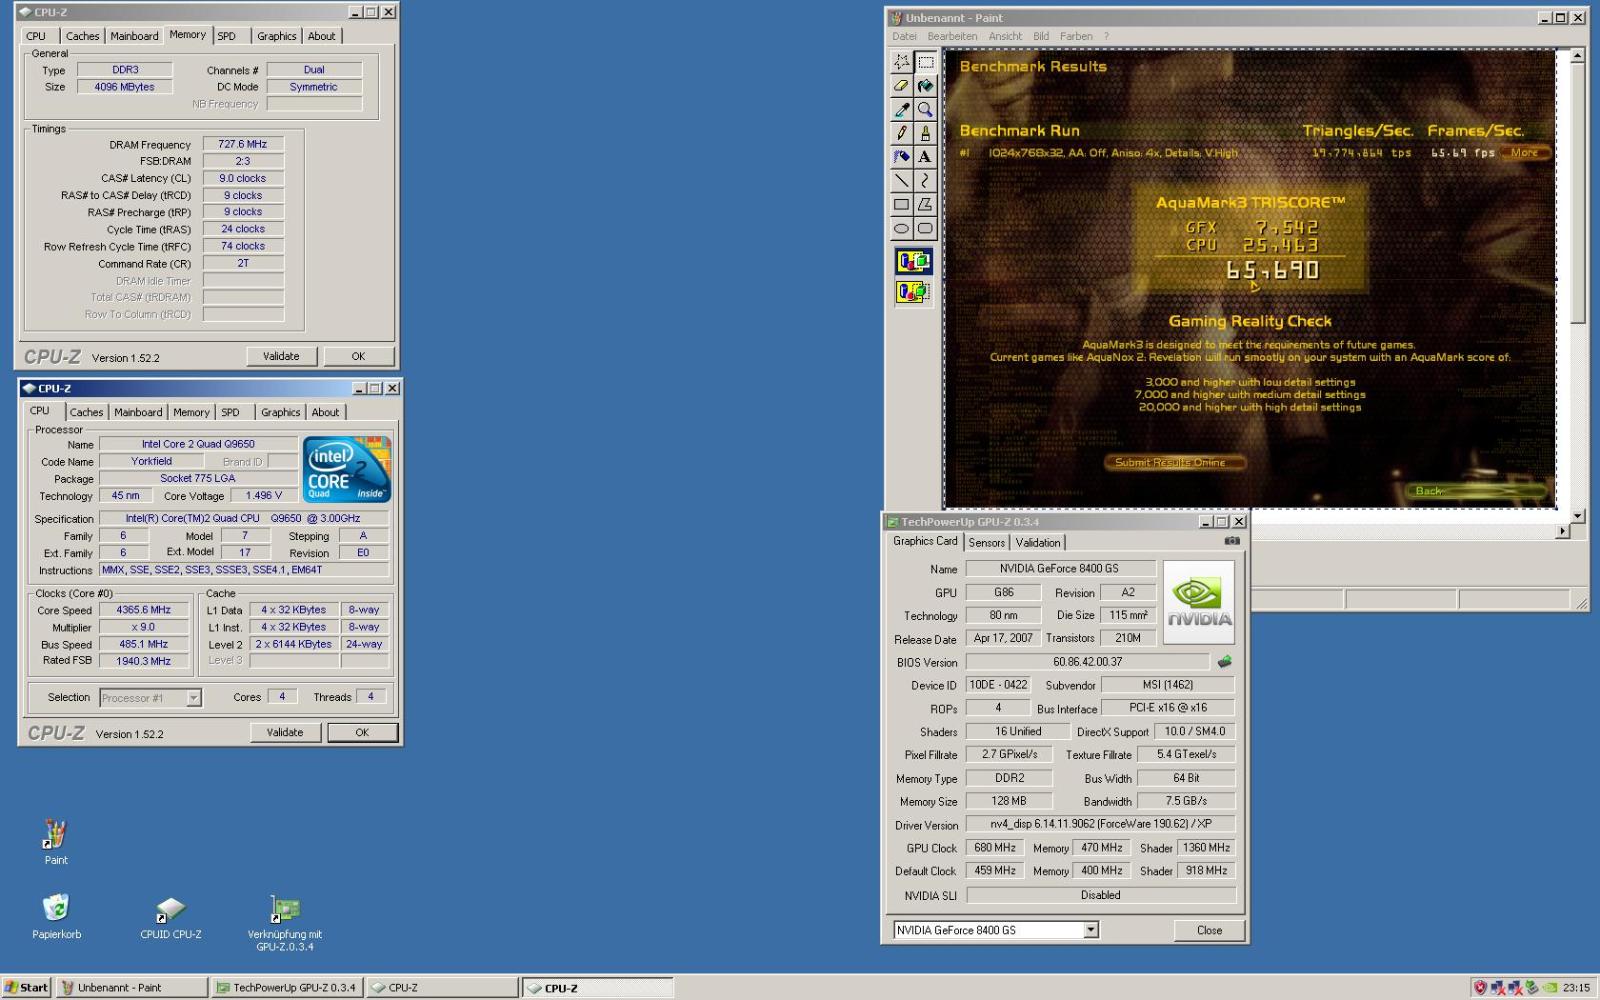Choose the Rounded Rectangle tool
The image size is (1600, 1000).
(x=925, y=229)
